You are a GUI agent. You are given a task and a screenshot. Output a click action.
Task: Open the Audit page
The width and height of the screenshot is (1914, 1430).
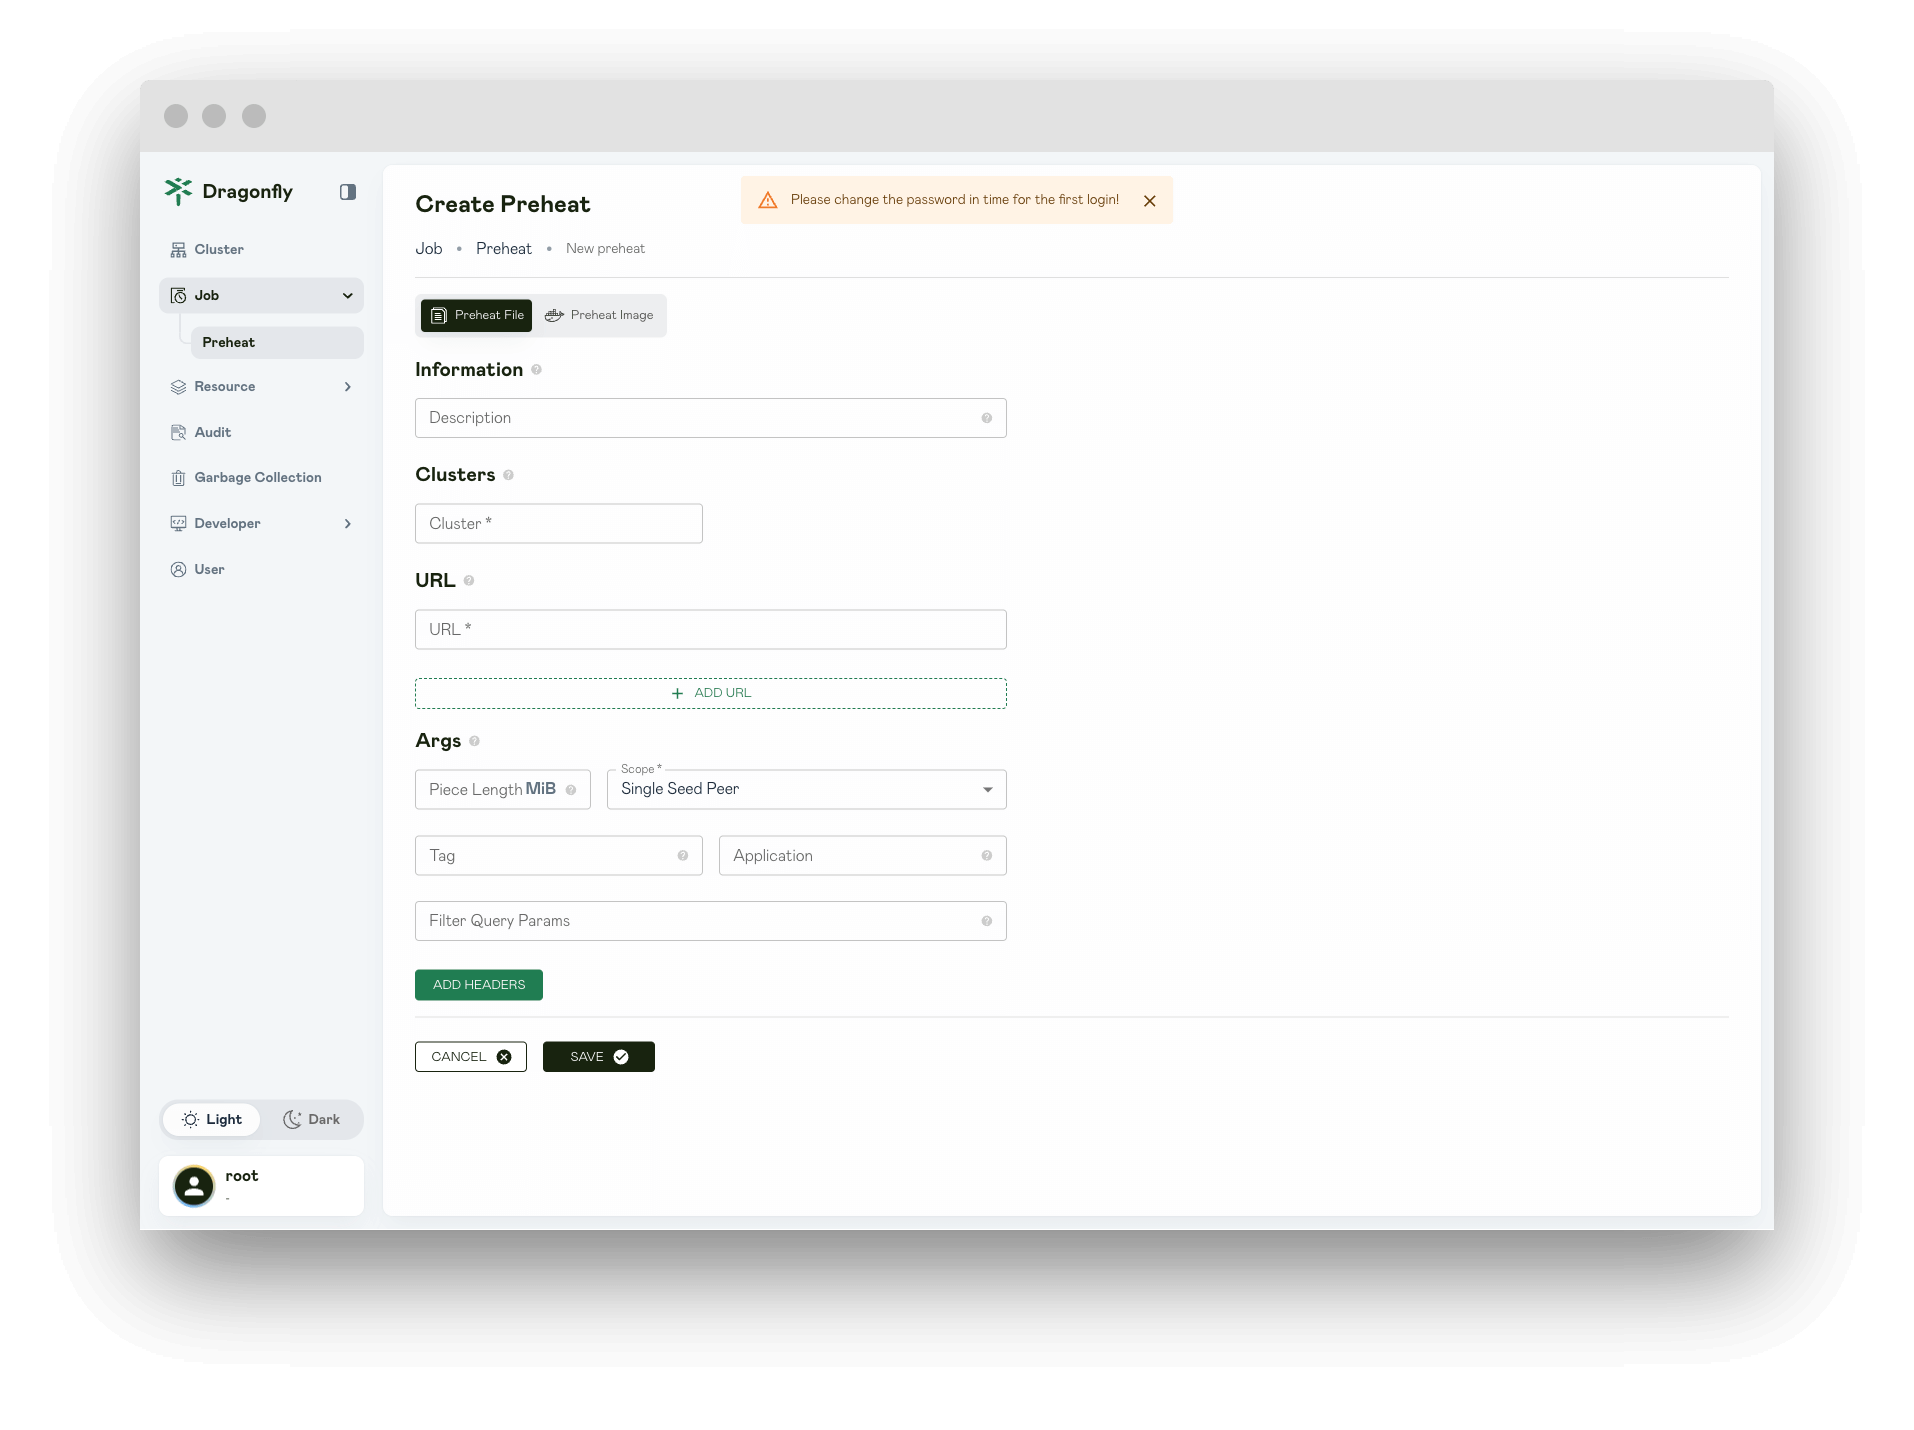tap(261, 432)
